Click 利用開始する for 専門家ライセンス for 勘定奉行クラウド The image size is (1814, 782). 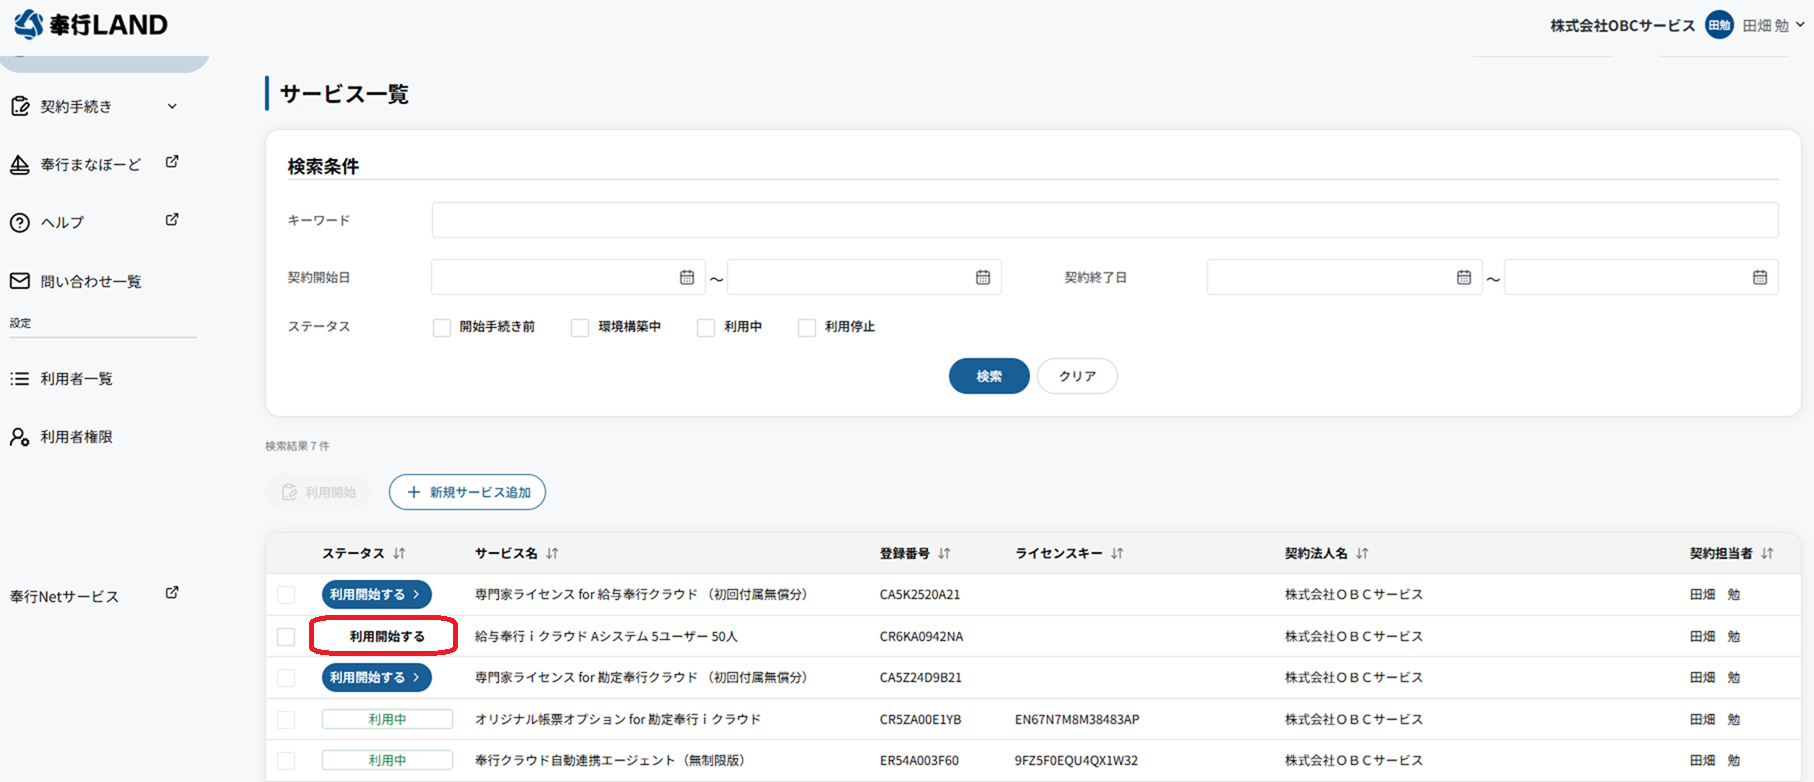pyautogui.click(x=376, y=677)
